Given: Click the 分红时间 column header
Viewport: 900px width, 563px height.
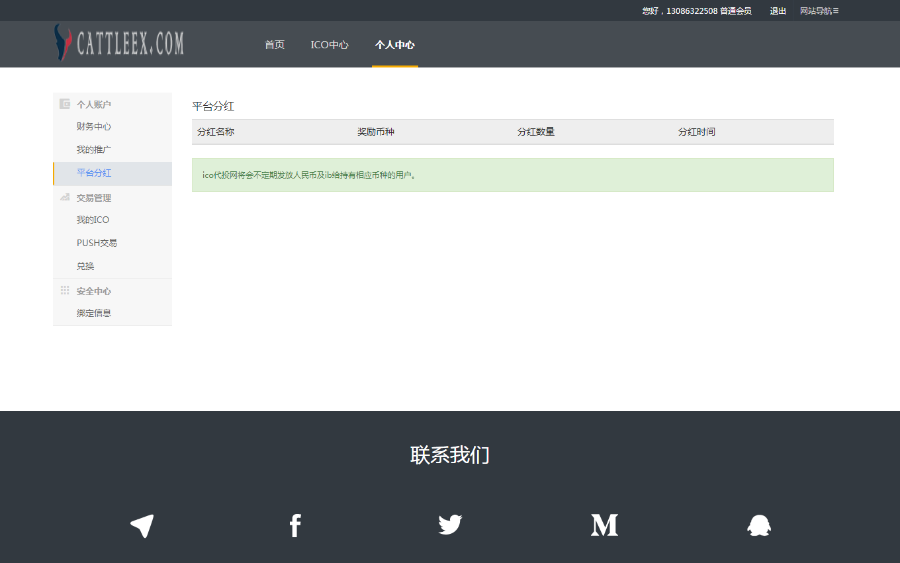Looking at the screenshot, I should coord(697,132).
